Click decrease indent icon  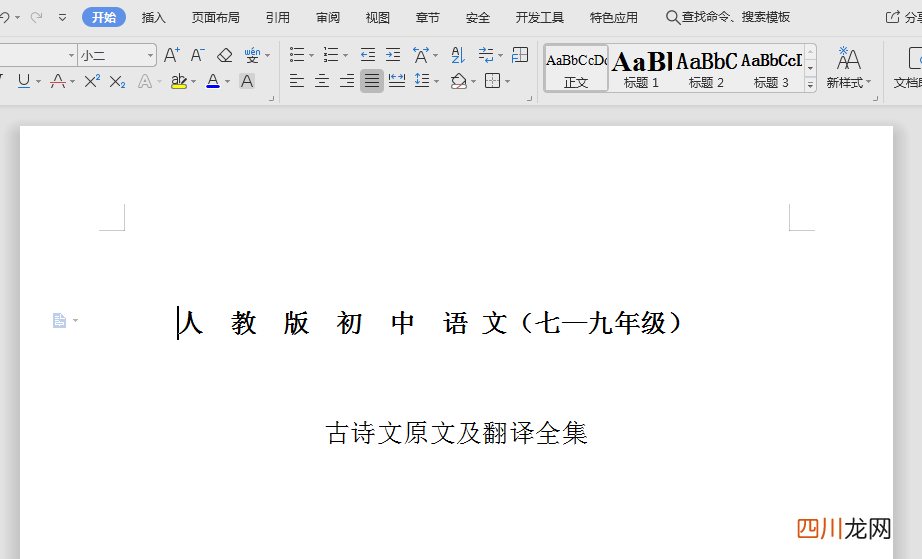pos(368,55)
